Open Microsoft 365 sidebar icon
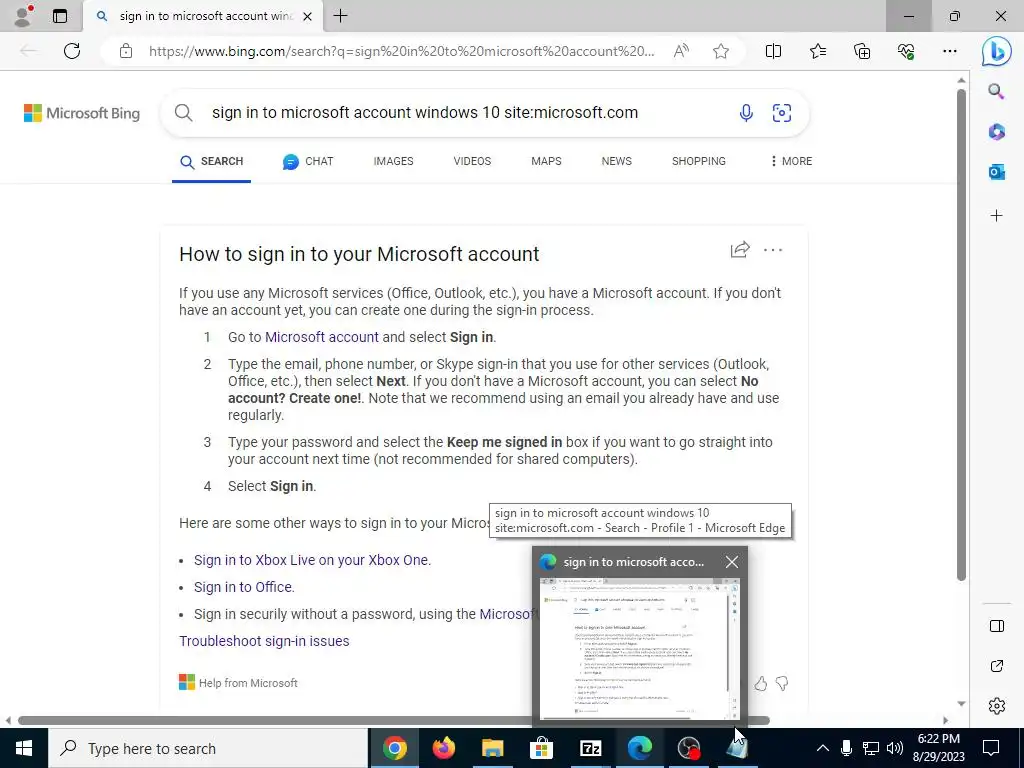The width and height of the screenshot is (1024, 768). pyautogui.click(x=997, y=132)
